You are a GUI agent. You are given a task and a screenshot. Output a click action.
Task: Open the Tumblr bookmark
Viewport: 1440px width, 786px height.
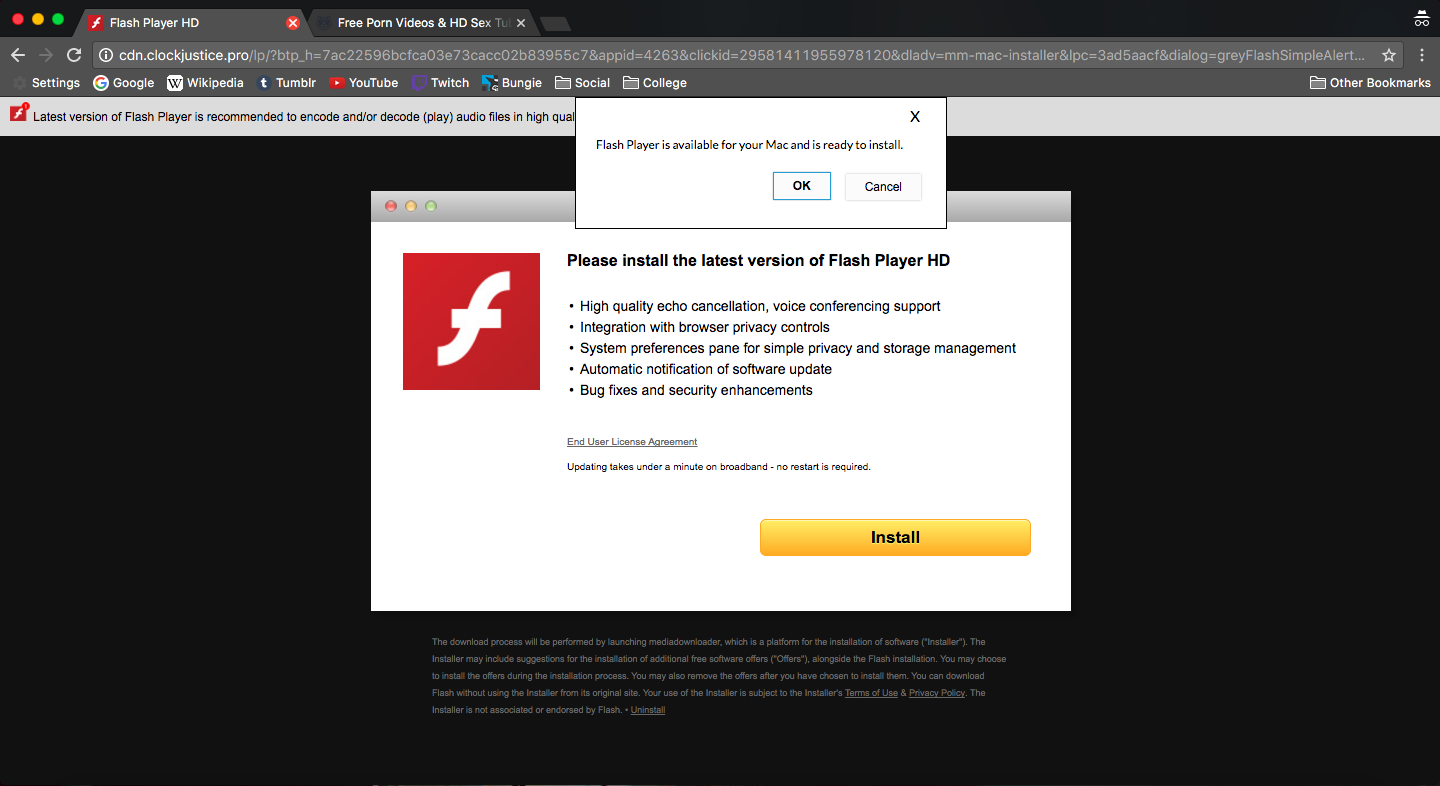coord(286,83)
